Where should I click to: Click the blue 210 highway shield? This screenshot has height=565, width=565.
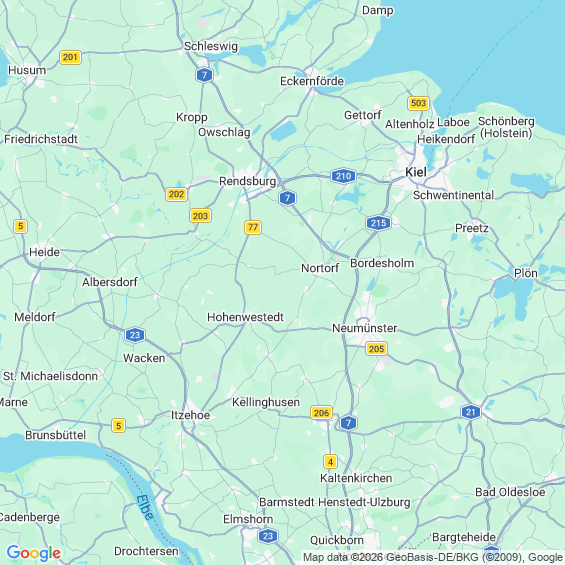pos(343,176)
